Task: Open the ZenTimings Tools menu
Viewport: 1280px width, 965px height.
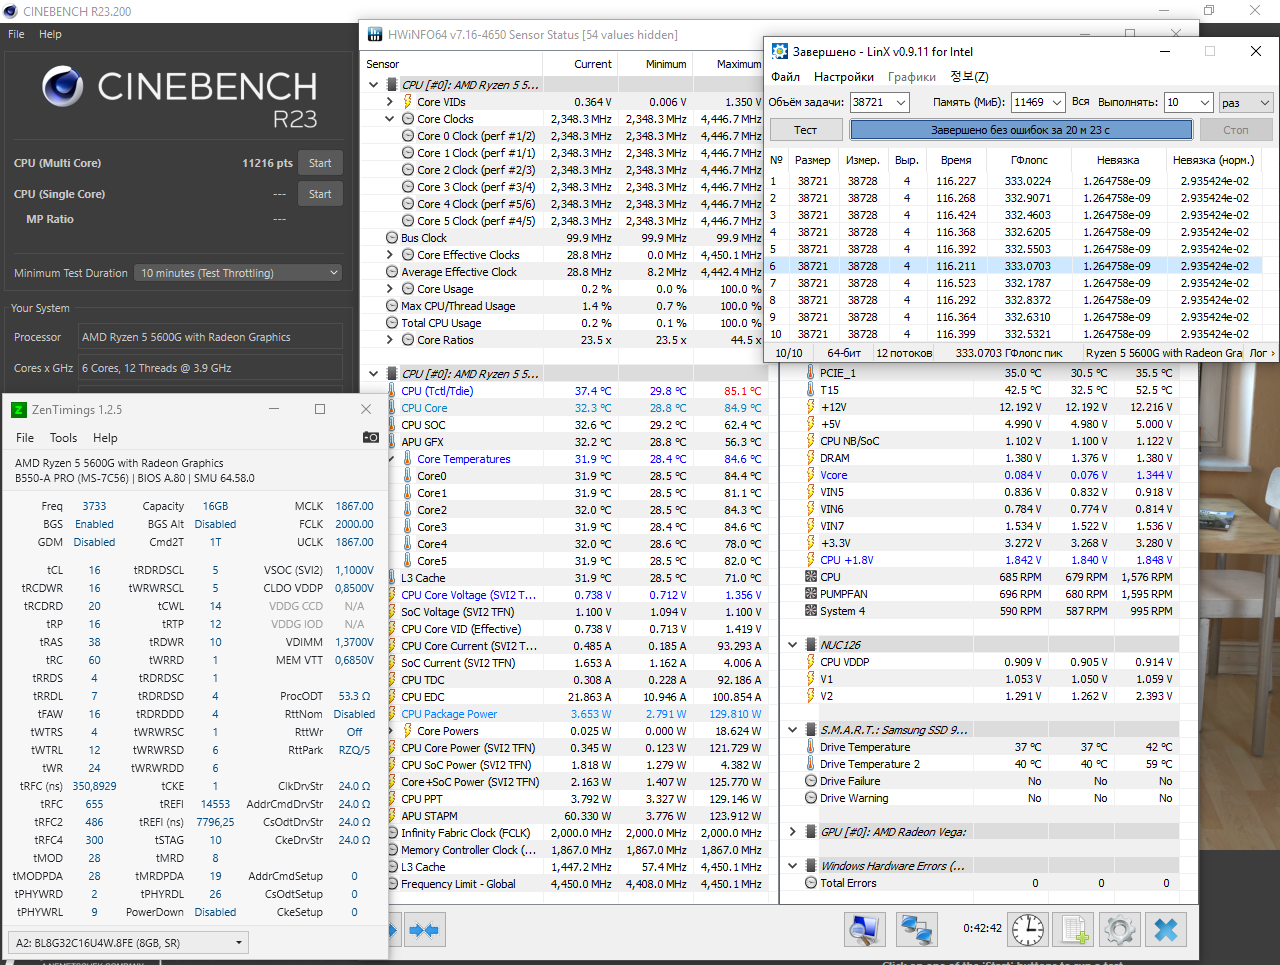Action: 63,438
